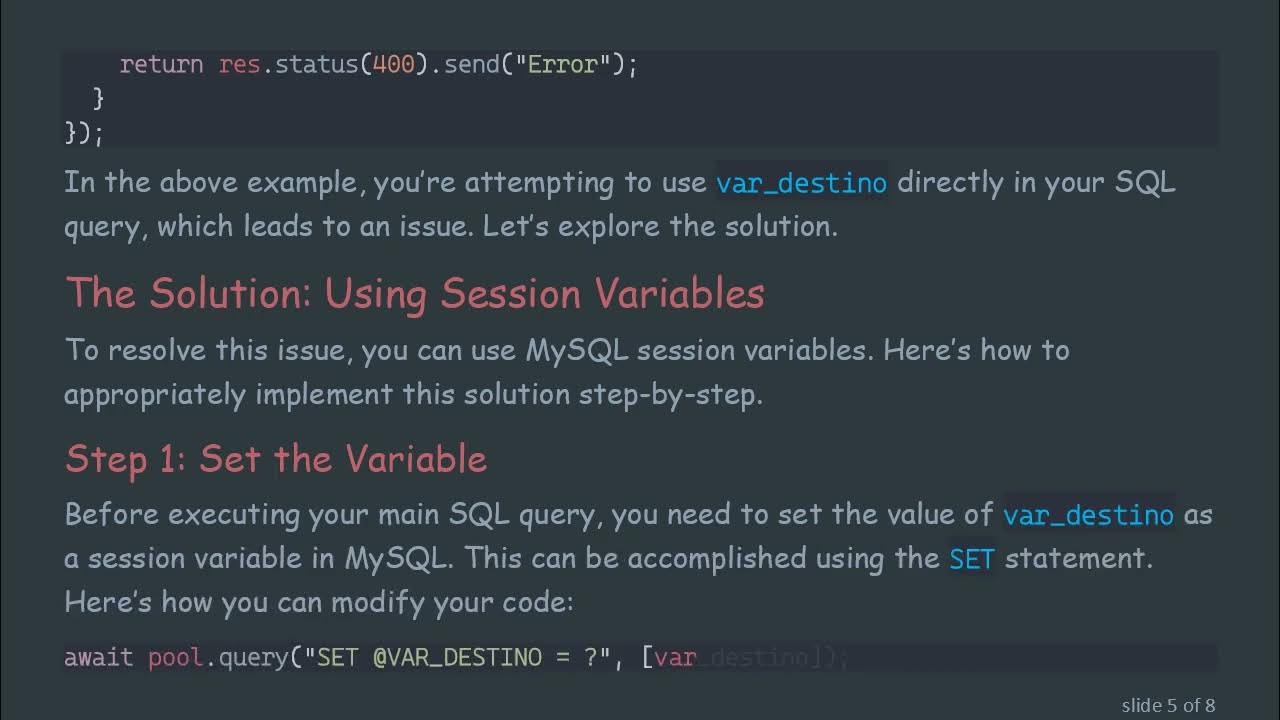
Task: Click the blue var_destino before "directly in your SQL"
Action: [801, 183]
